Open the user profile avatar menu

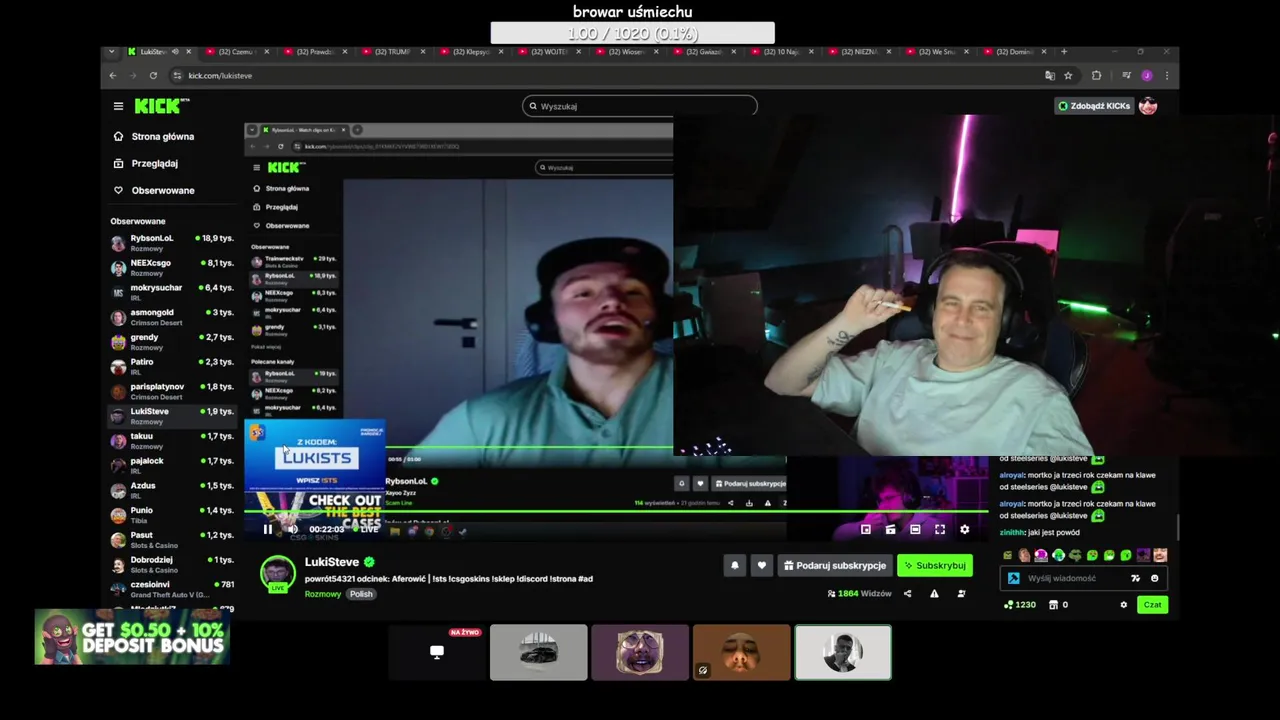(x=1148, y=106)
